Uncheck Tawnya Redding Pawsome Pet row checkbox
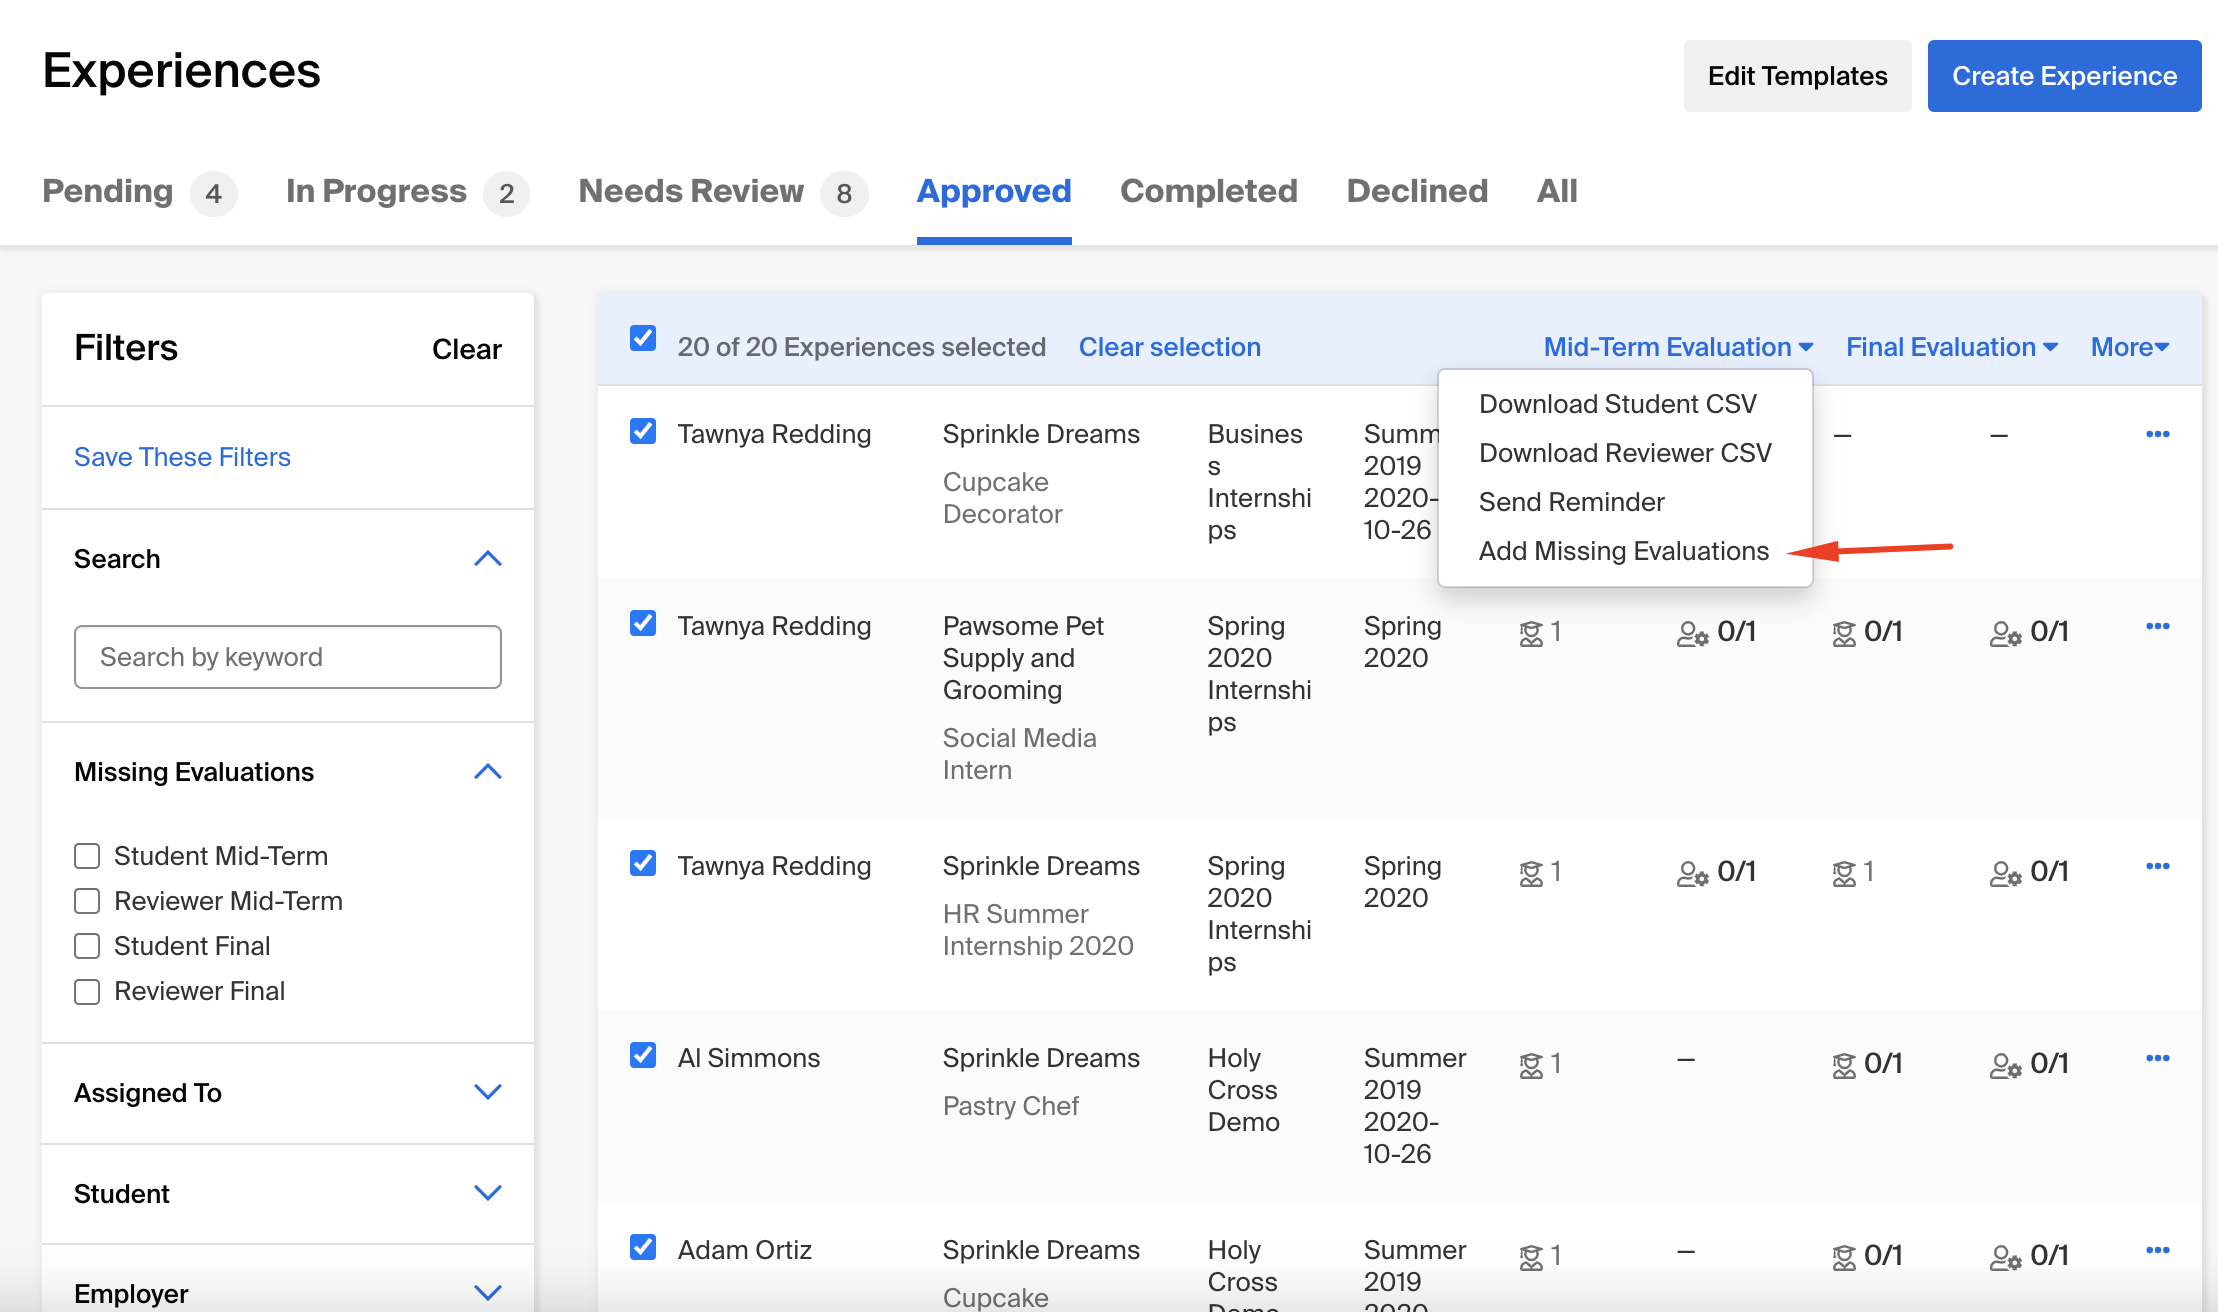The width and height of the screenshot is (2218, 1312). 643,623
